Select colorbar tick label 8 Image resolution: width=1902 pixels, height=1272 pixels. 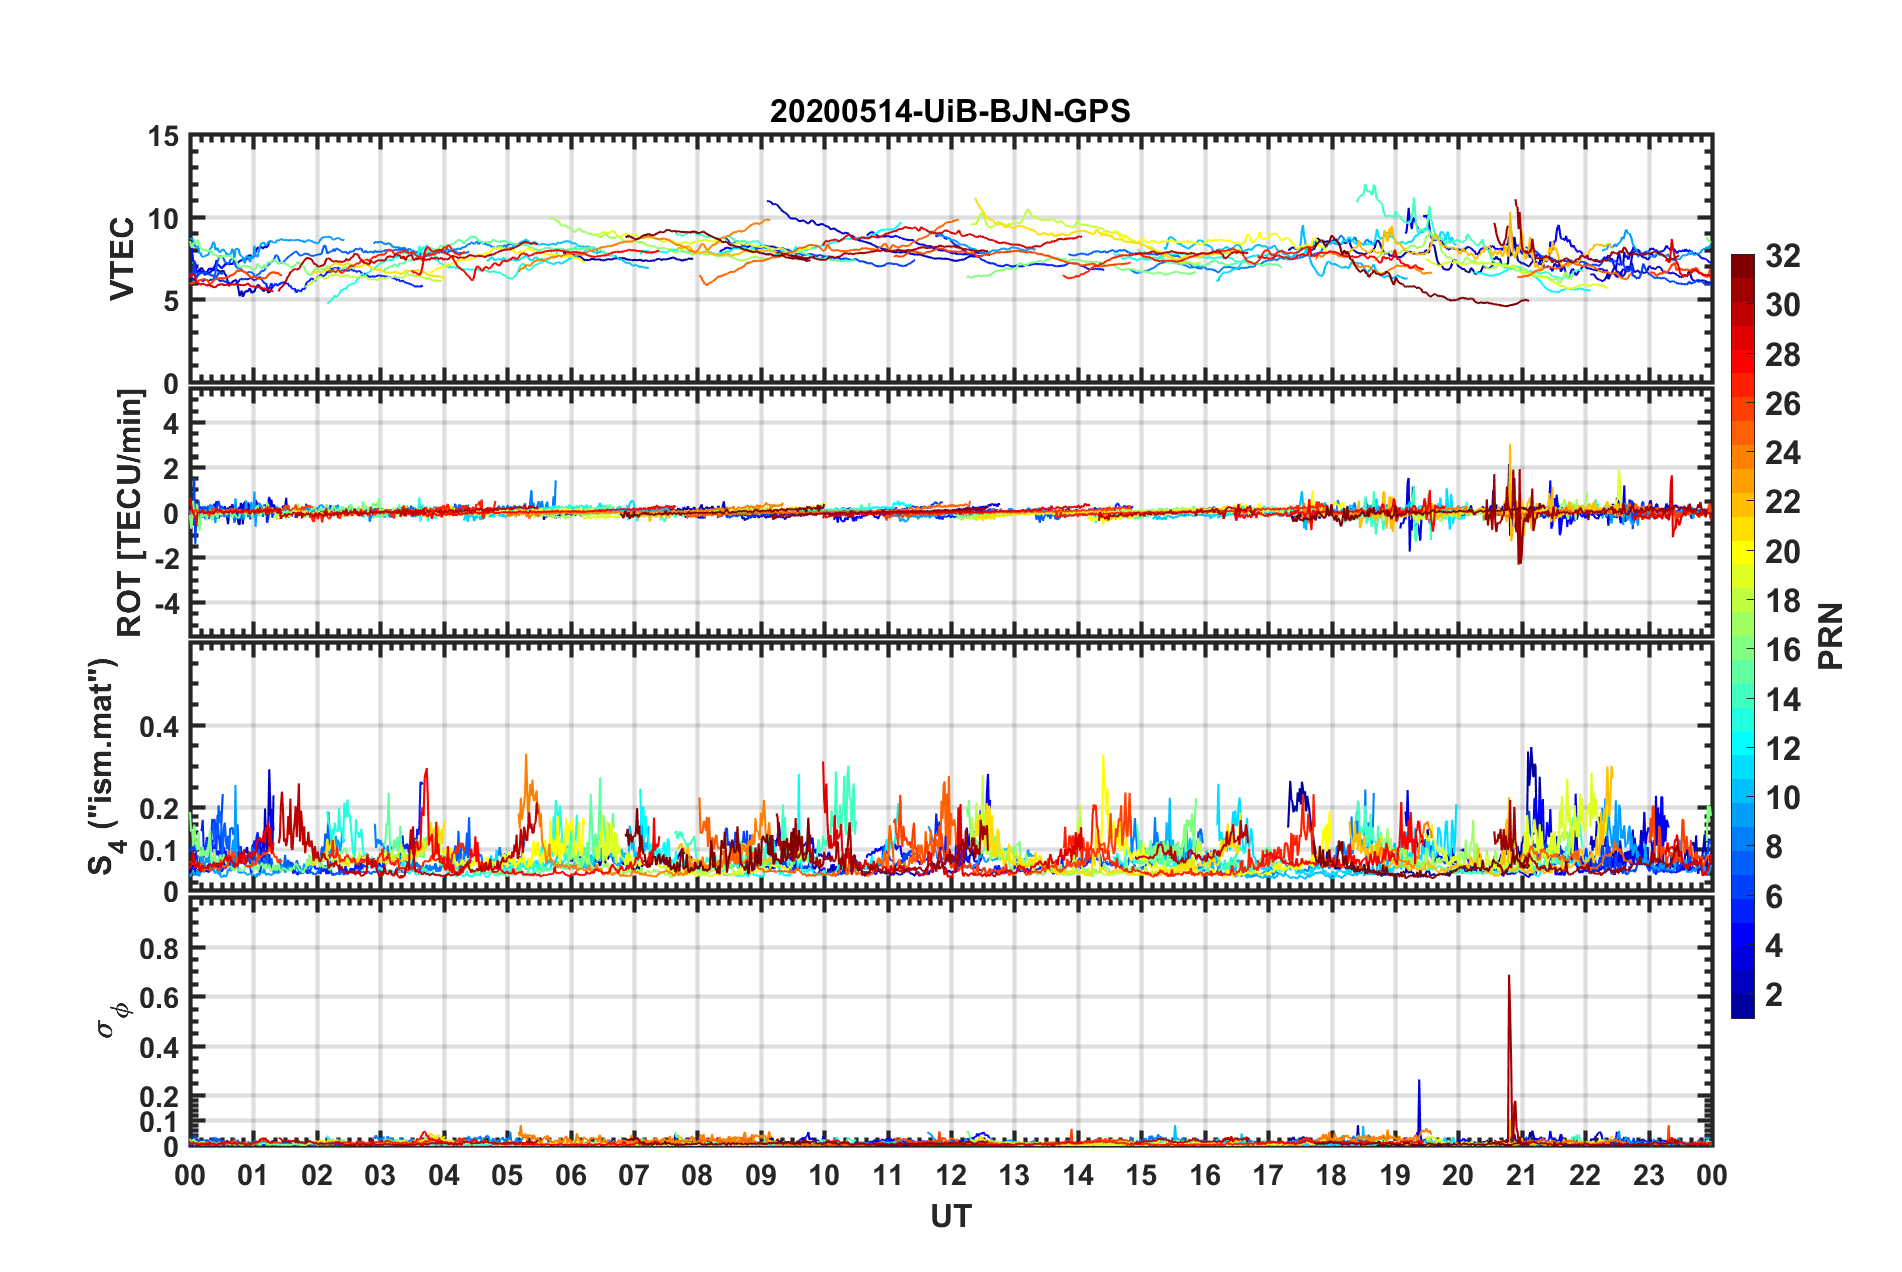pyautogui.click(x=1774, y=847)
